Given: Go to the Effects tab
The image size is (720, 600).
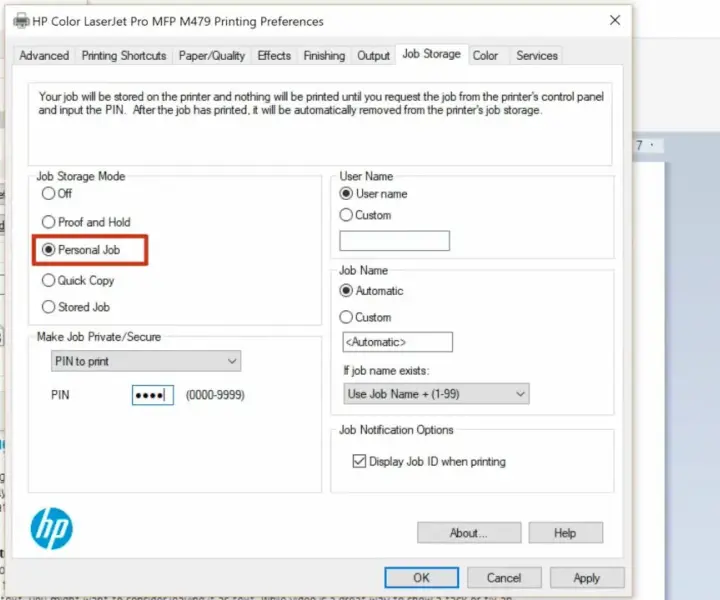Looking at the screenshot, I should point(274,56).
